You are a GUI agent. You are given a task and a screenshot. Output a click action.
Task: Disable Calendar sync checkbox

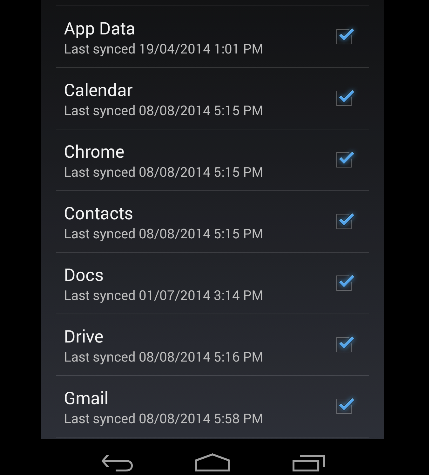[345, 98]
